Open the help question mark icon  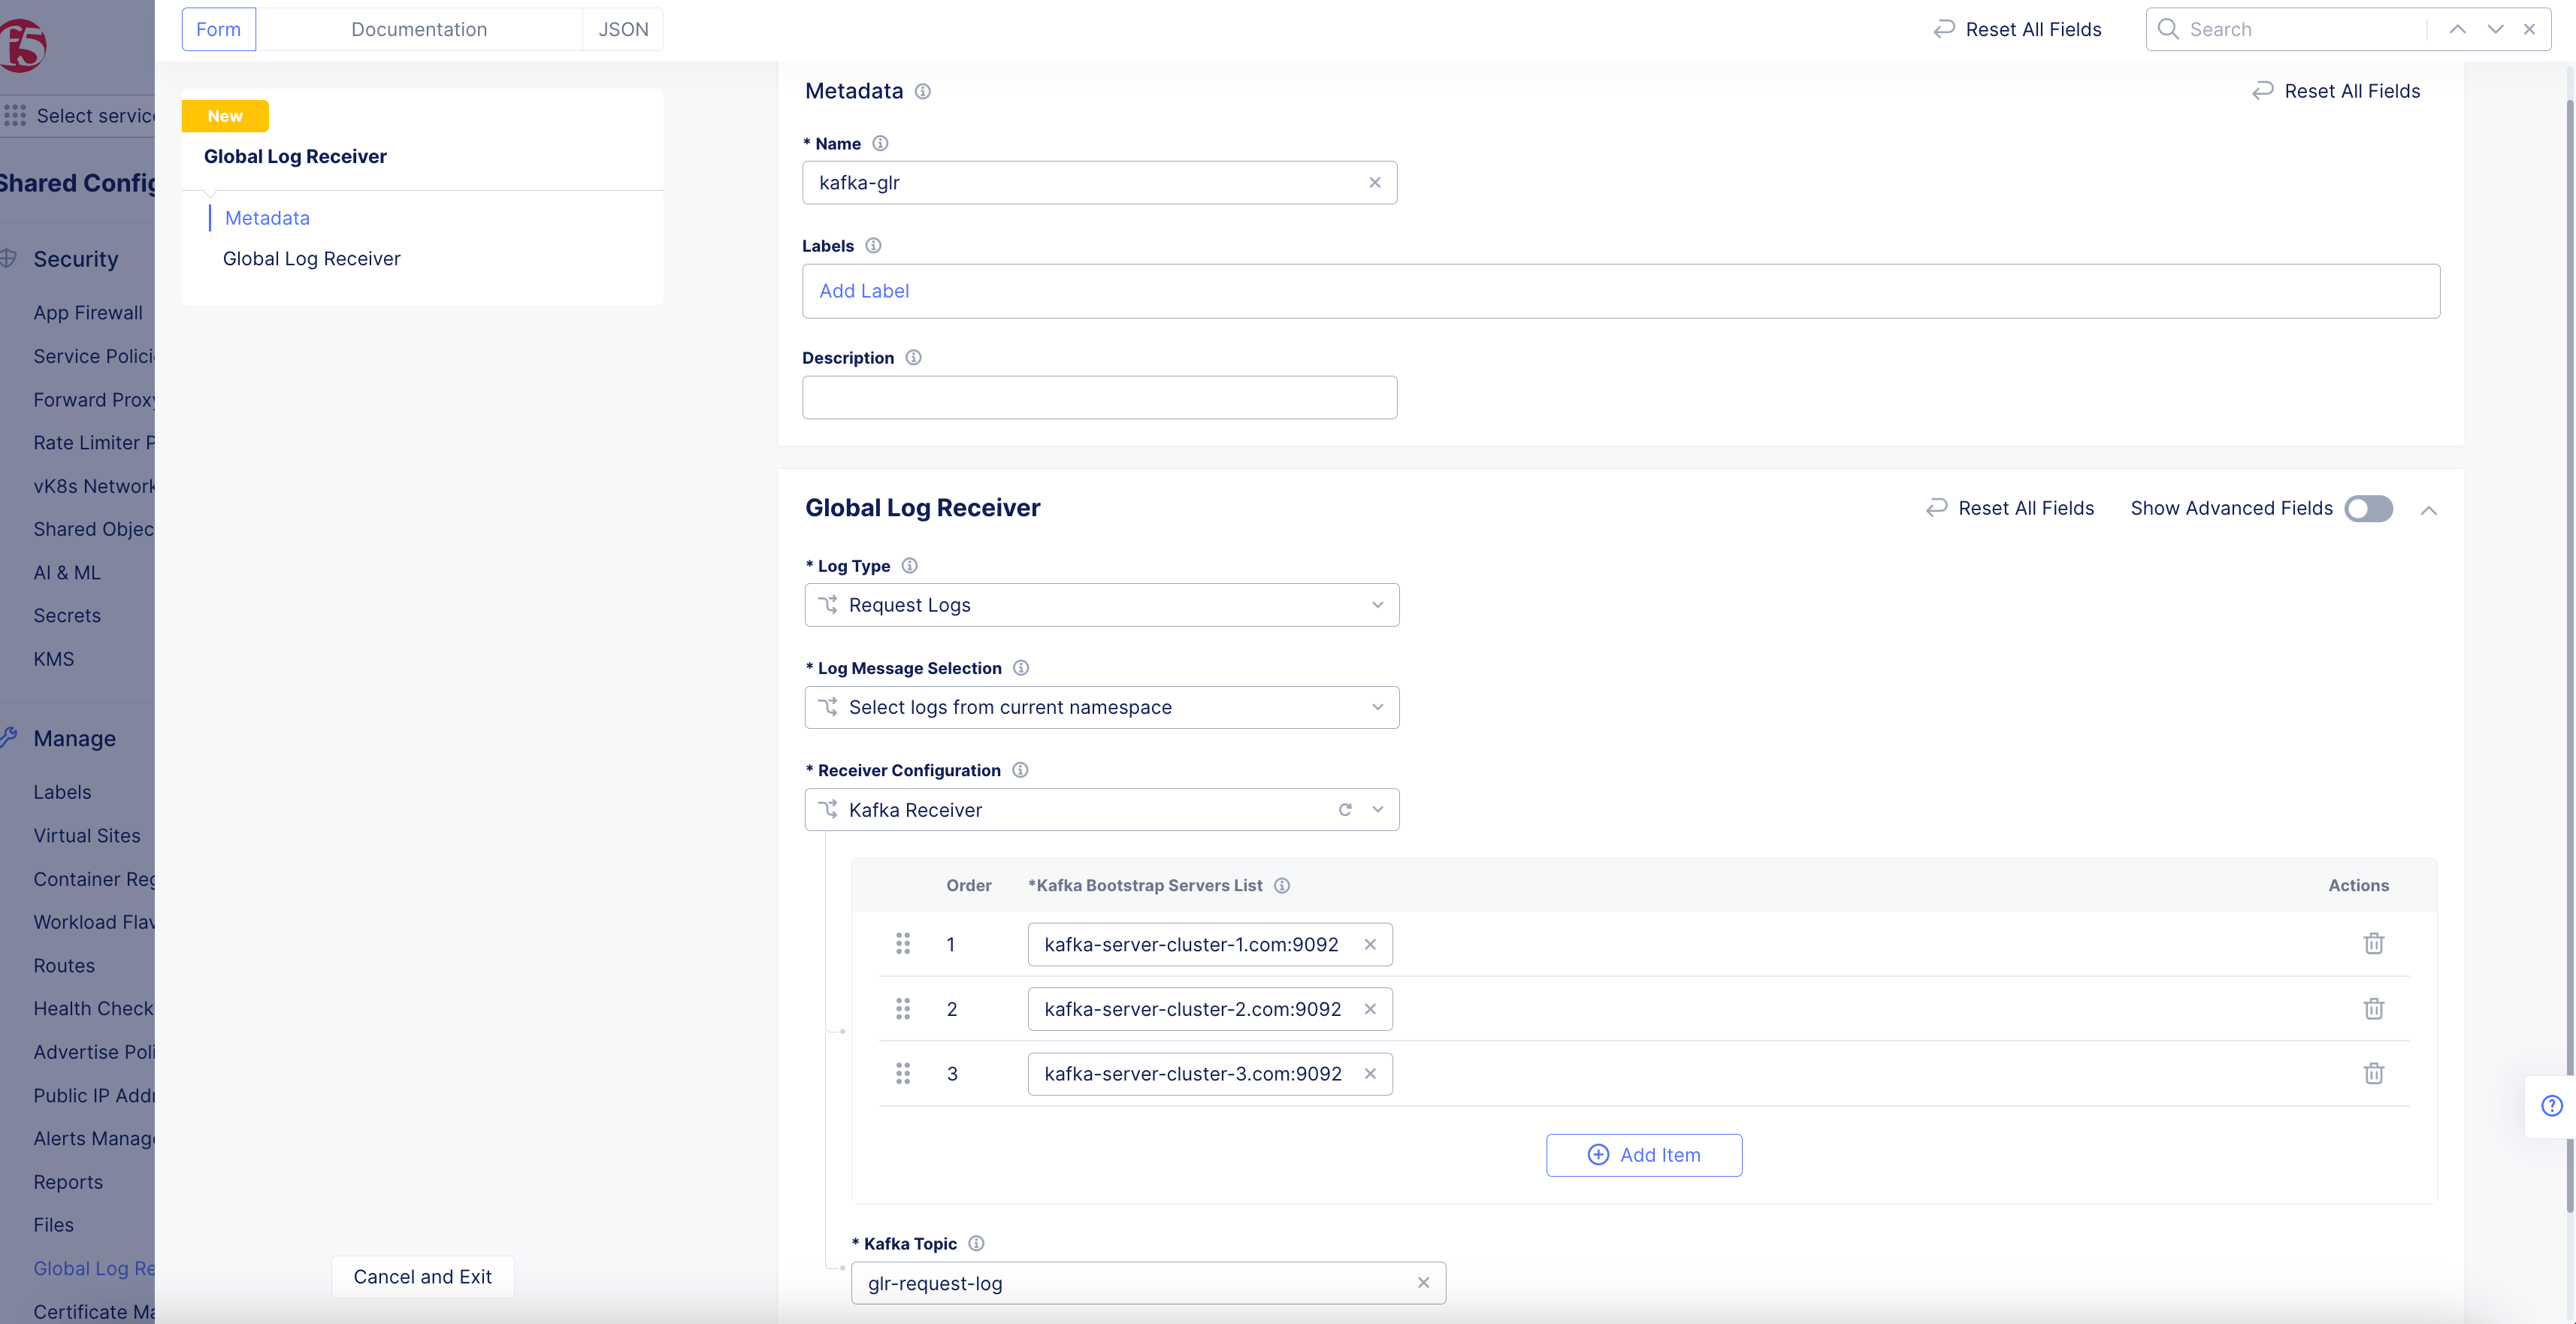click(x=2551, y=1105)
